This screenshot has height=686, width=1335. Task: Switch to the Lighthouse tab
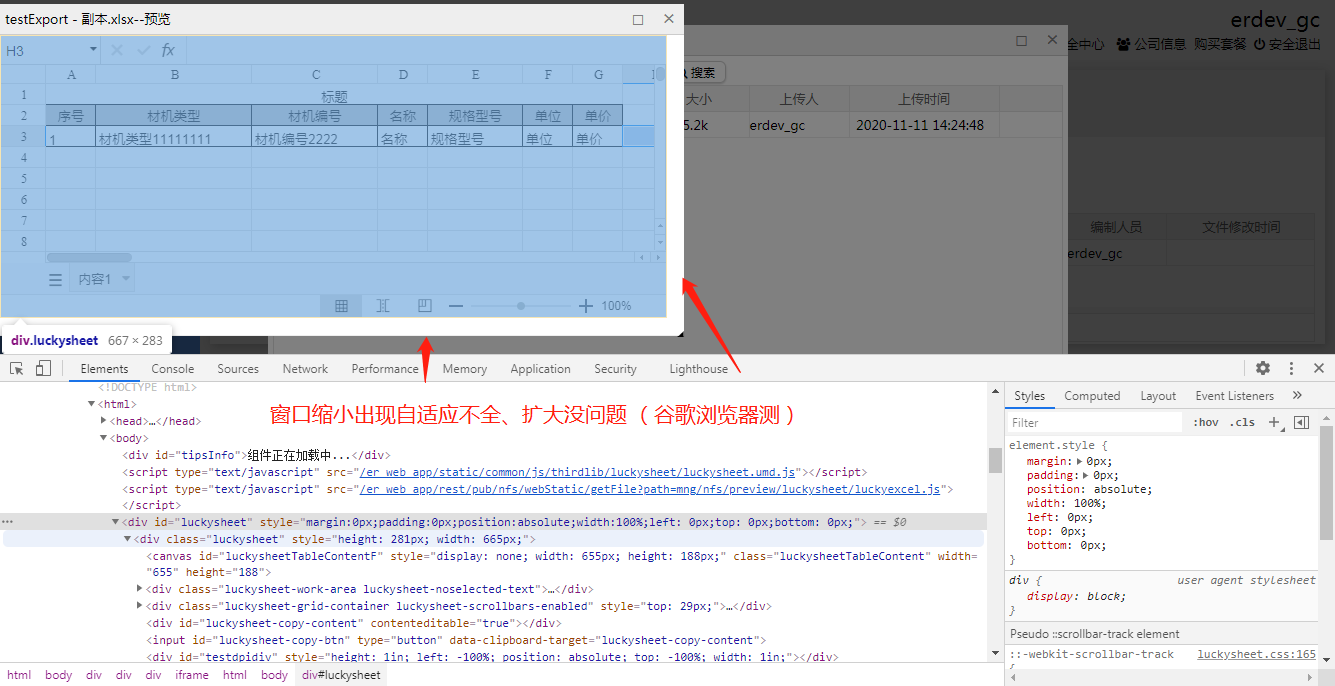pyautogui.click(x=698, y=369)
